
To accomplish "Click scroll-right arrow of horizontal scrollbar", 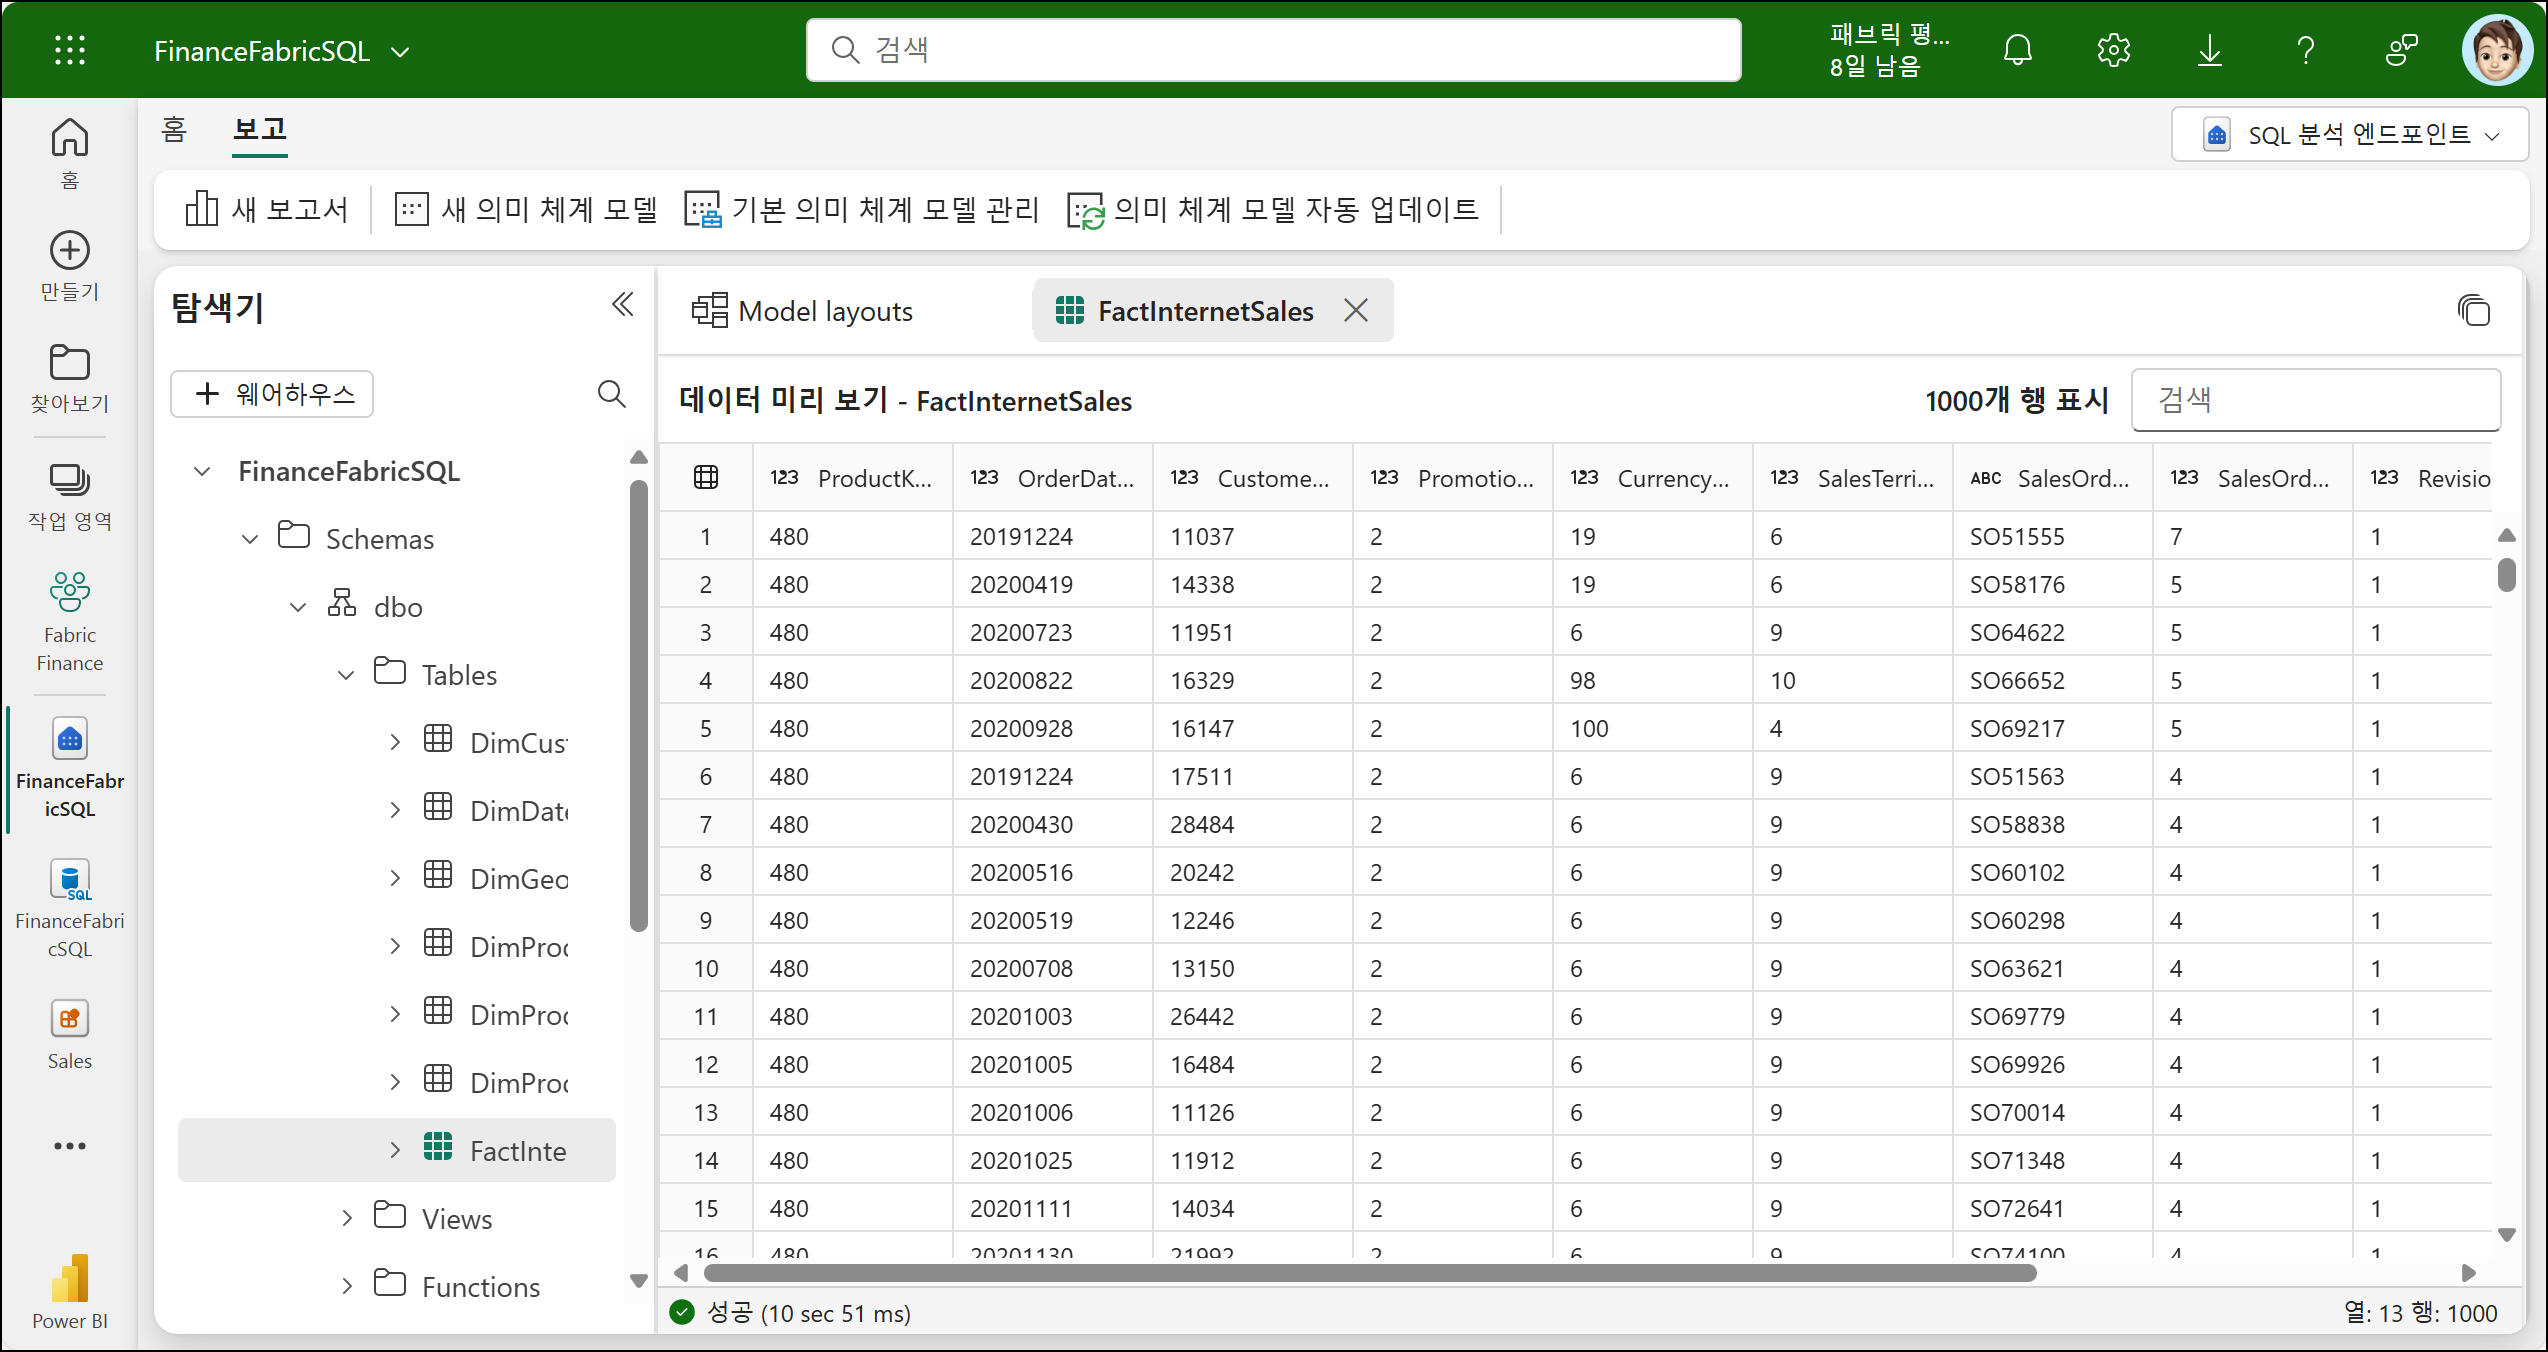I will coord(2468,1273).
